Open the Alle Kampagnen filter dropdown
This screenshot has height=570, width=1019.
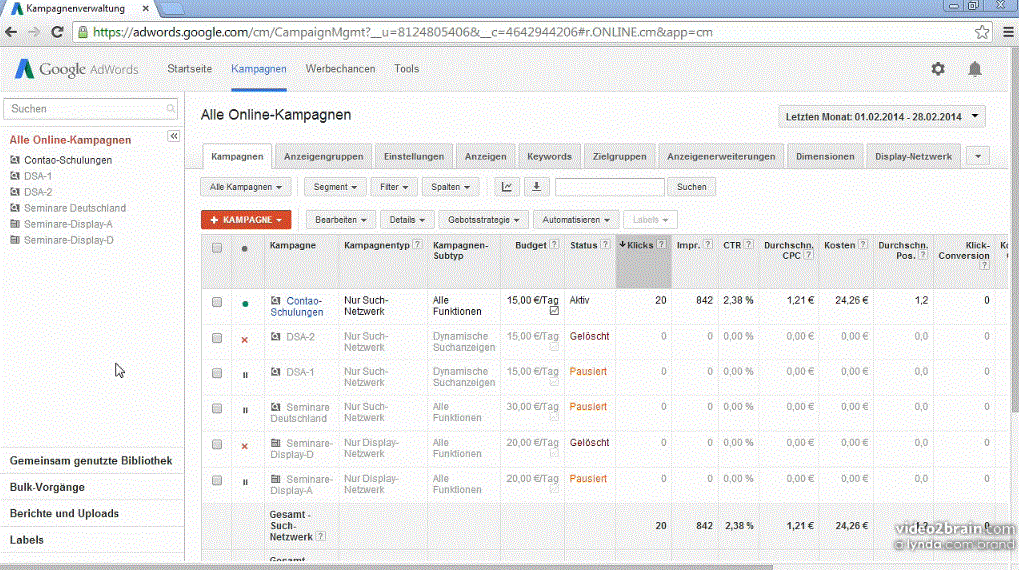point(246,187)
